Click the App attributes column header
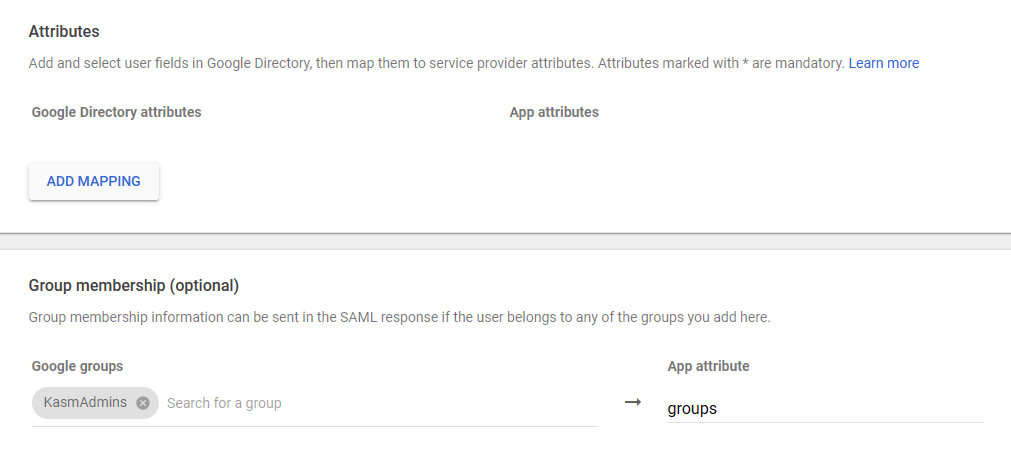Viewport: 1011px width, 449px height. (x=554, y=112)
